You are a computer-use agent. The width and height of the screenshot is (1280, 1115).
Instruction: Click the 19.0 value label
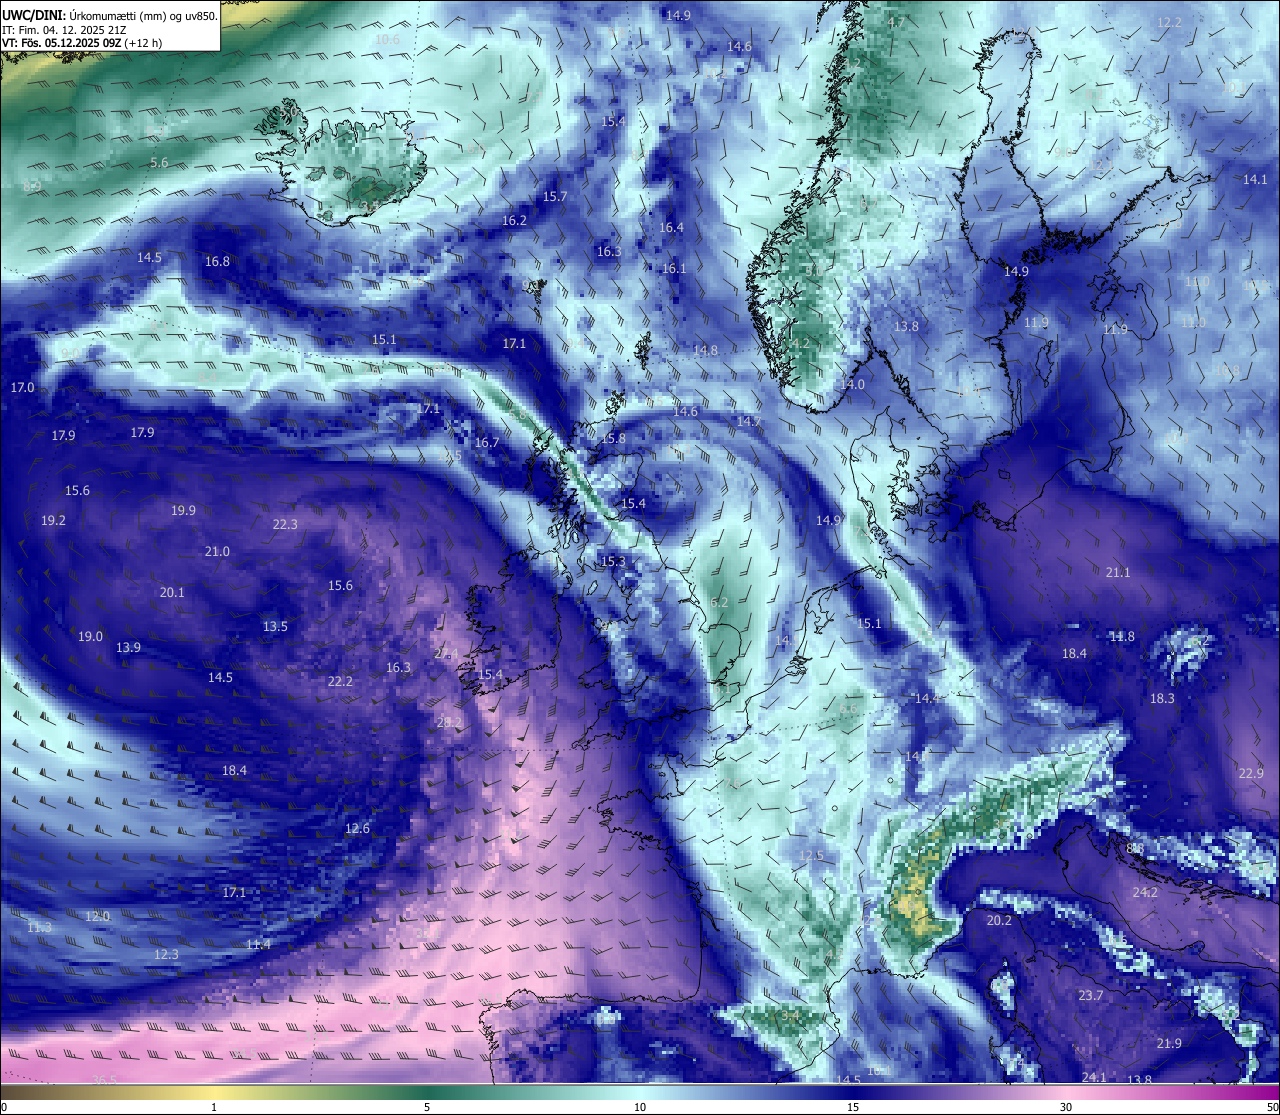click(90, 636)
